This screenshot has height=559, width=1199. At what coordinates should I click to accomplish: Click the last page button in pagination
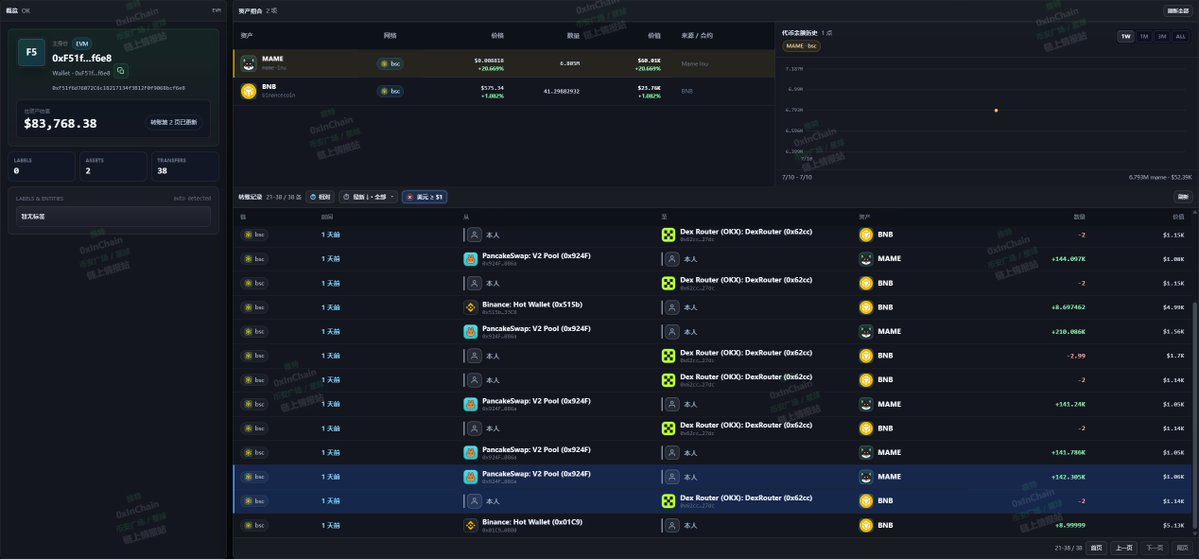[1182, 548]
